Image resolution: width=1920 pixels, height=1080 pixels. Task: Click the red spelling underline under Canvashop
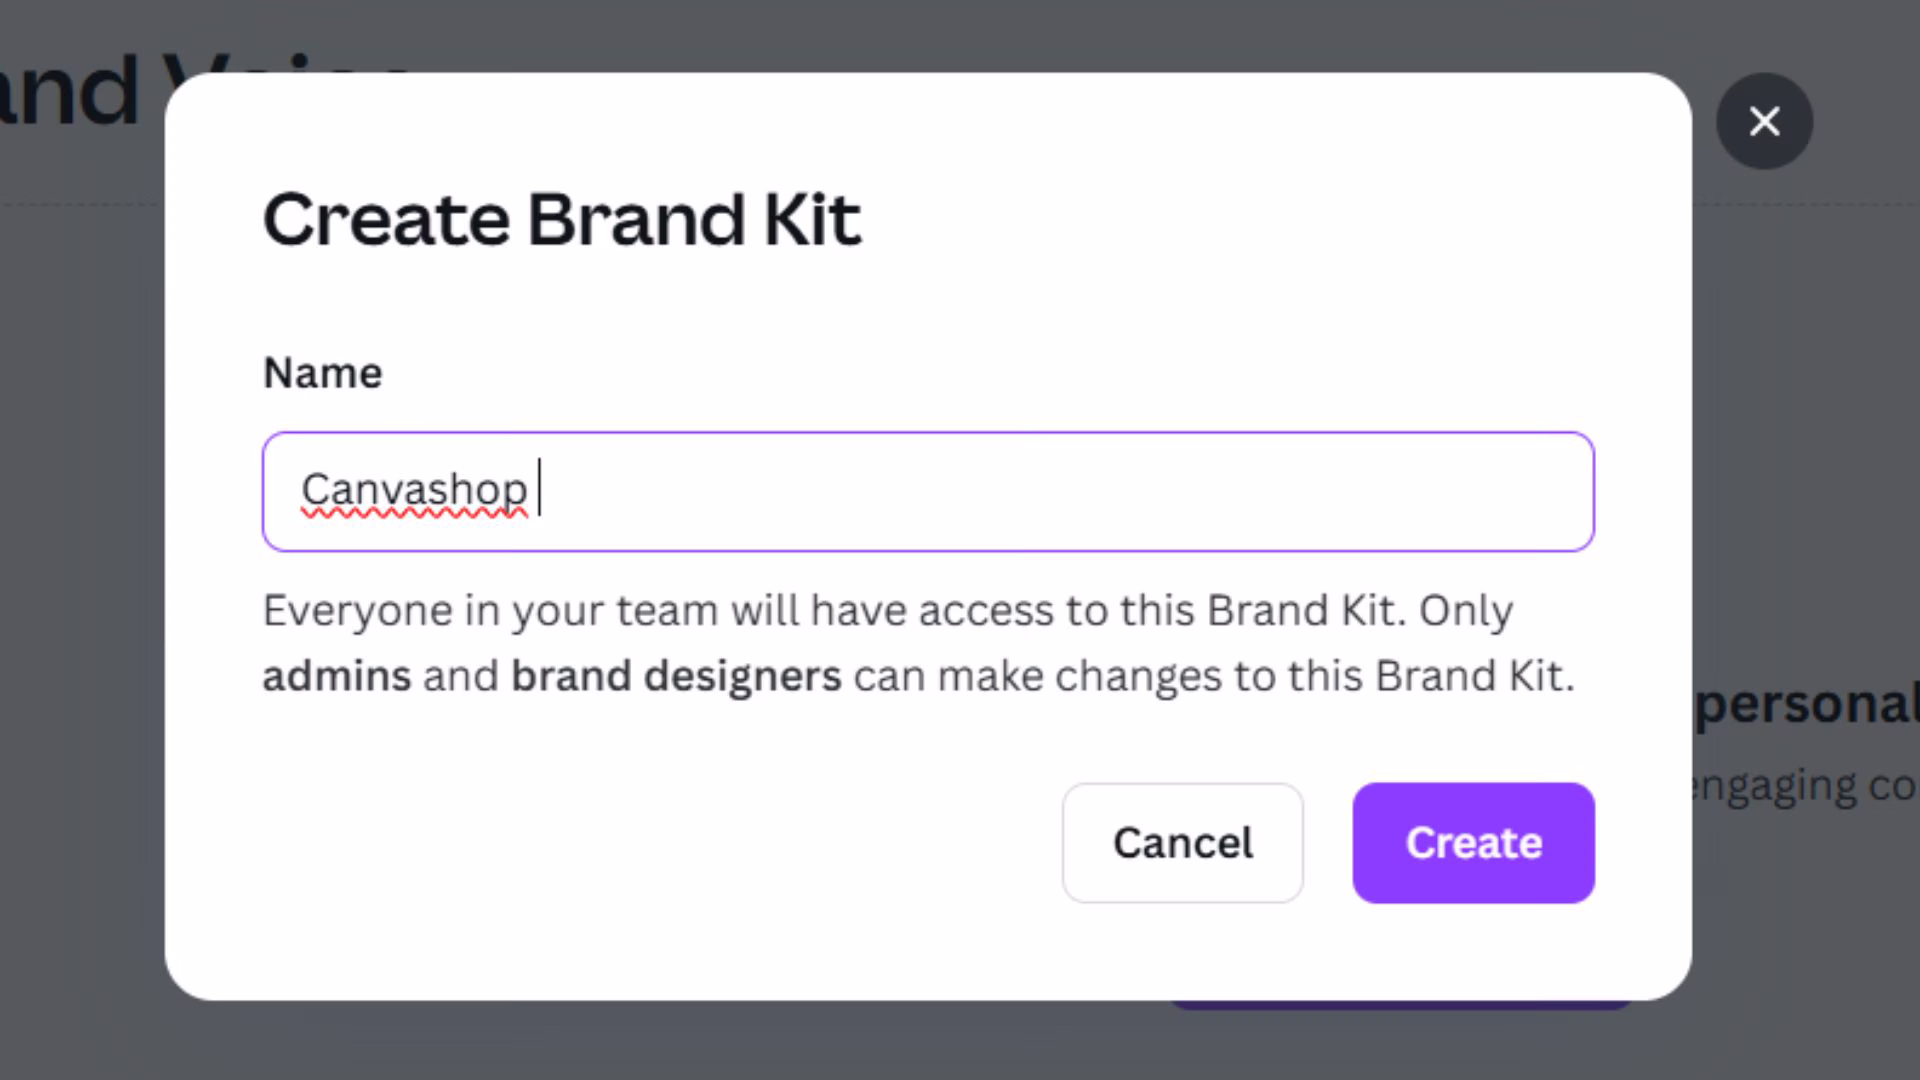413,514
